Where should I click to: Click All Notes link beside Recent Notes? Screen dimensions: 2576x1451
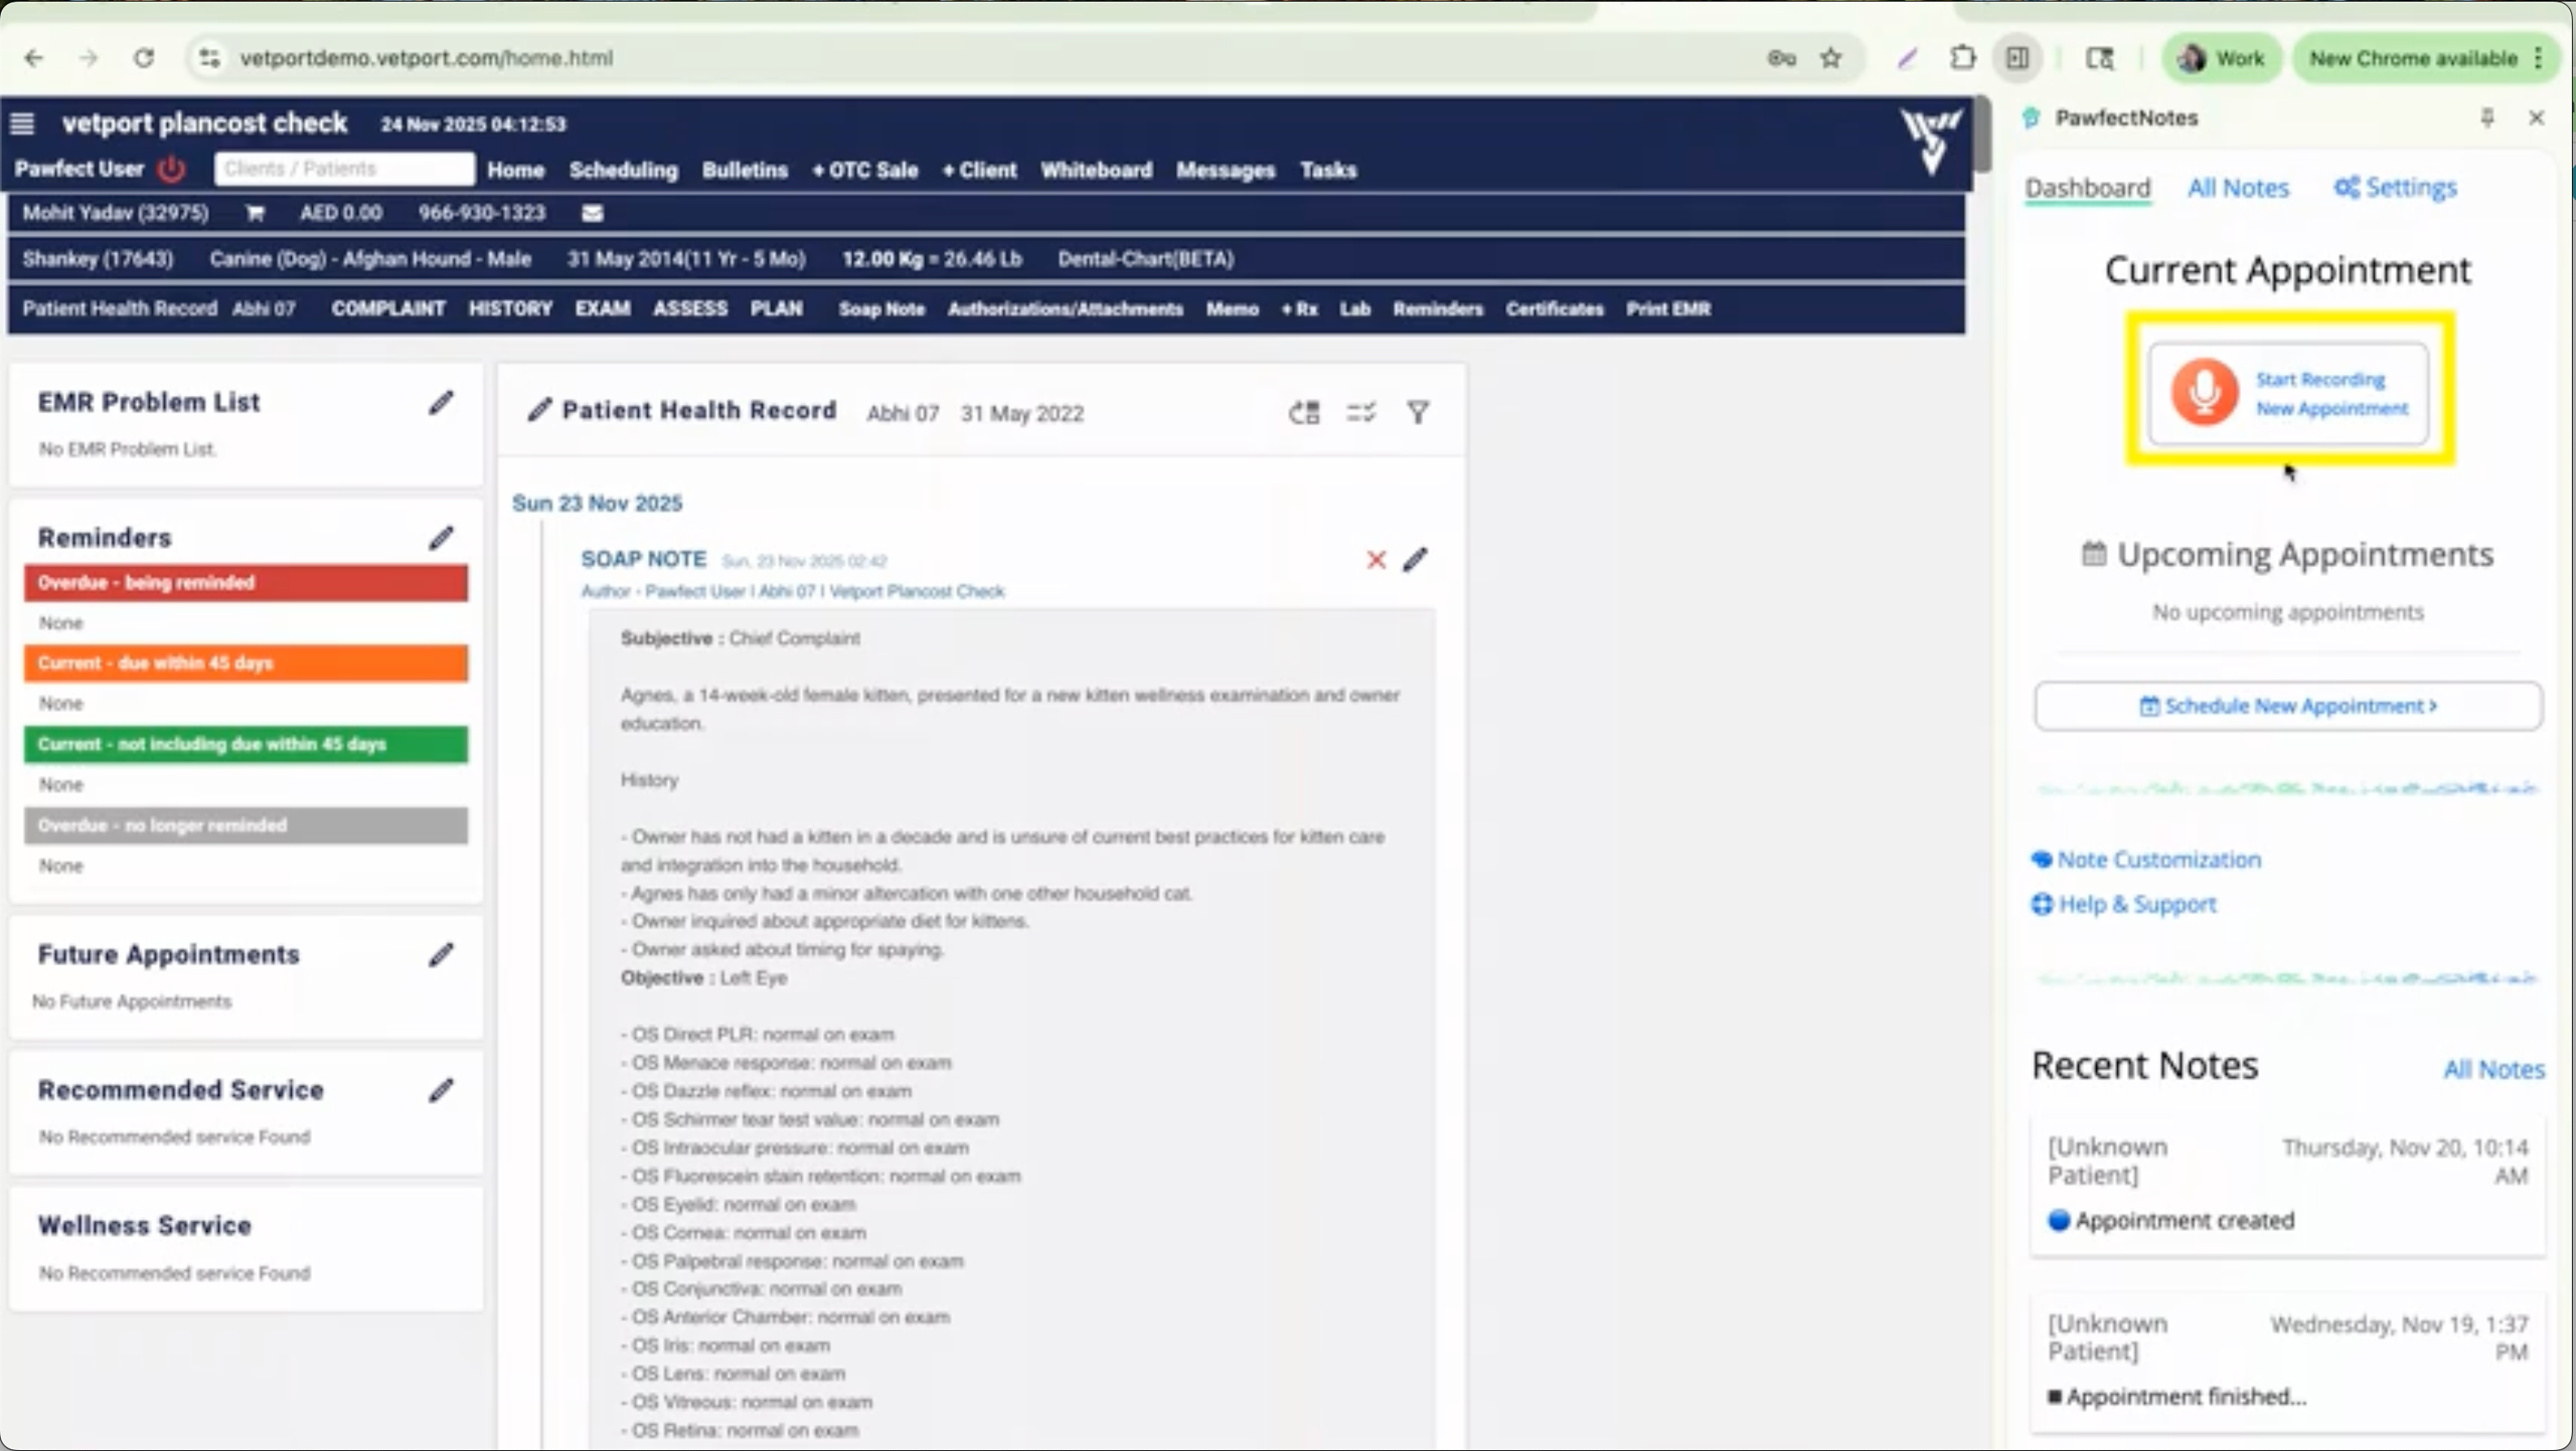[2493, 1069]
